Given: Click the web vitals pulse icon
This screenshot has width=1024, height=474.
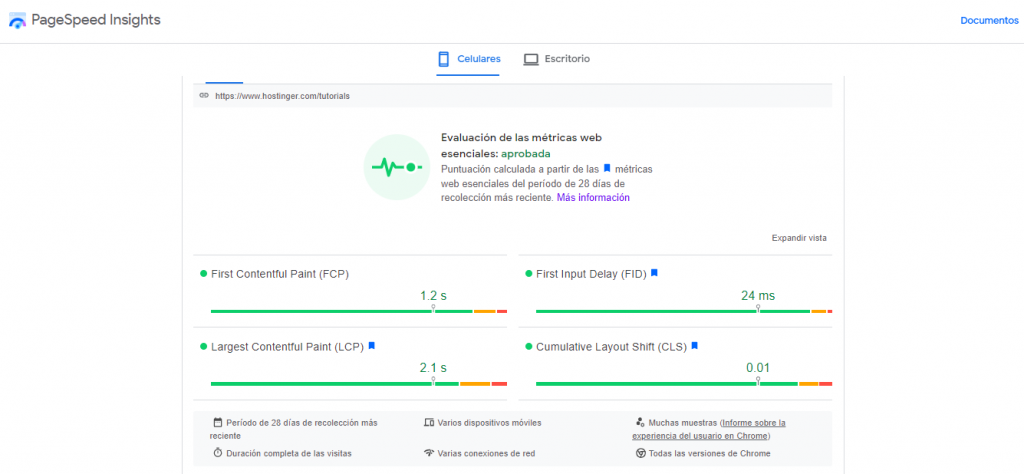Looking at the screenshot, I should click(x=393, y=166).
